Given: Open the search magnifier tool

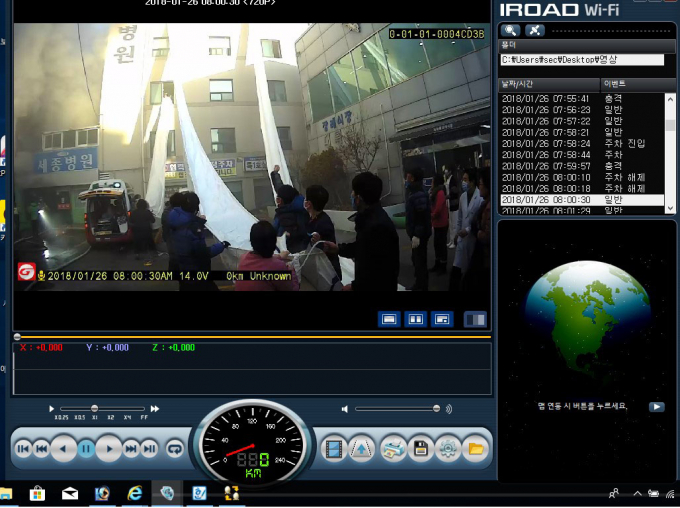Looking at the screenshot, I should click(510, 30).
